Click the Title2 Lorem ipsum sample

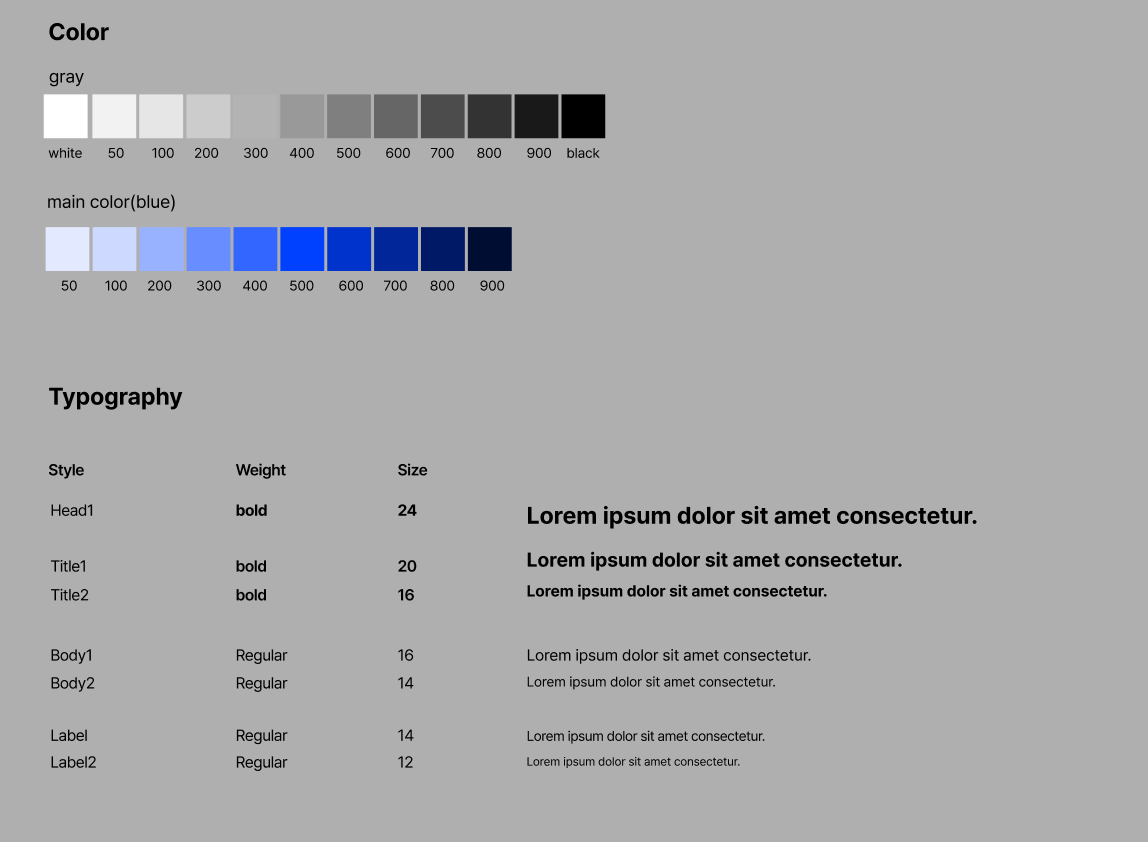(676, 591)
